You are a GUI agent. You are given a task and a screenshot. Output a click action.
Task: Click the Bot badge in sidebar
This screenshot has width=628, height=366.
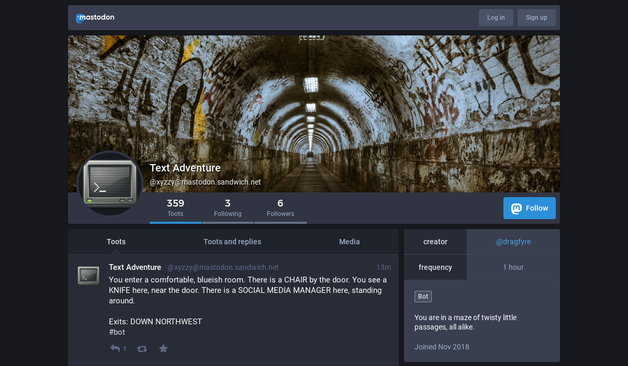pyautogui.click(x=423, y=297)
